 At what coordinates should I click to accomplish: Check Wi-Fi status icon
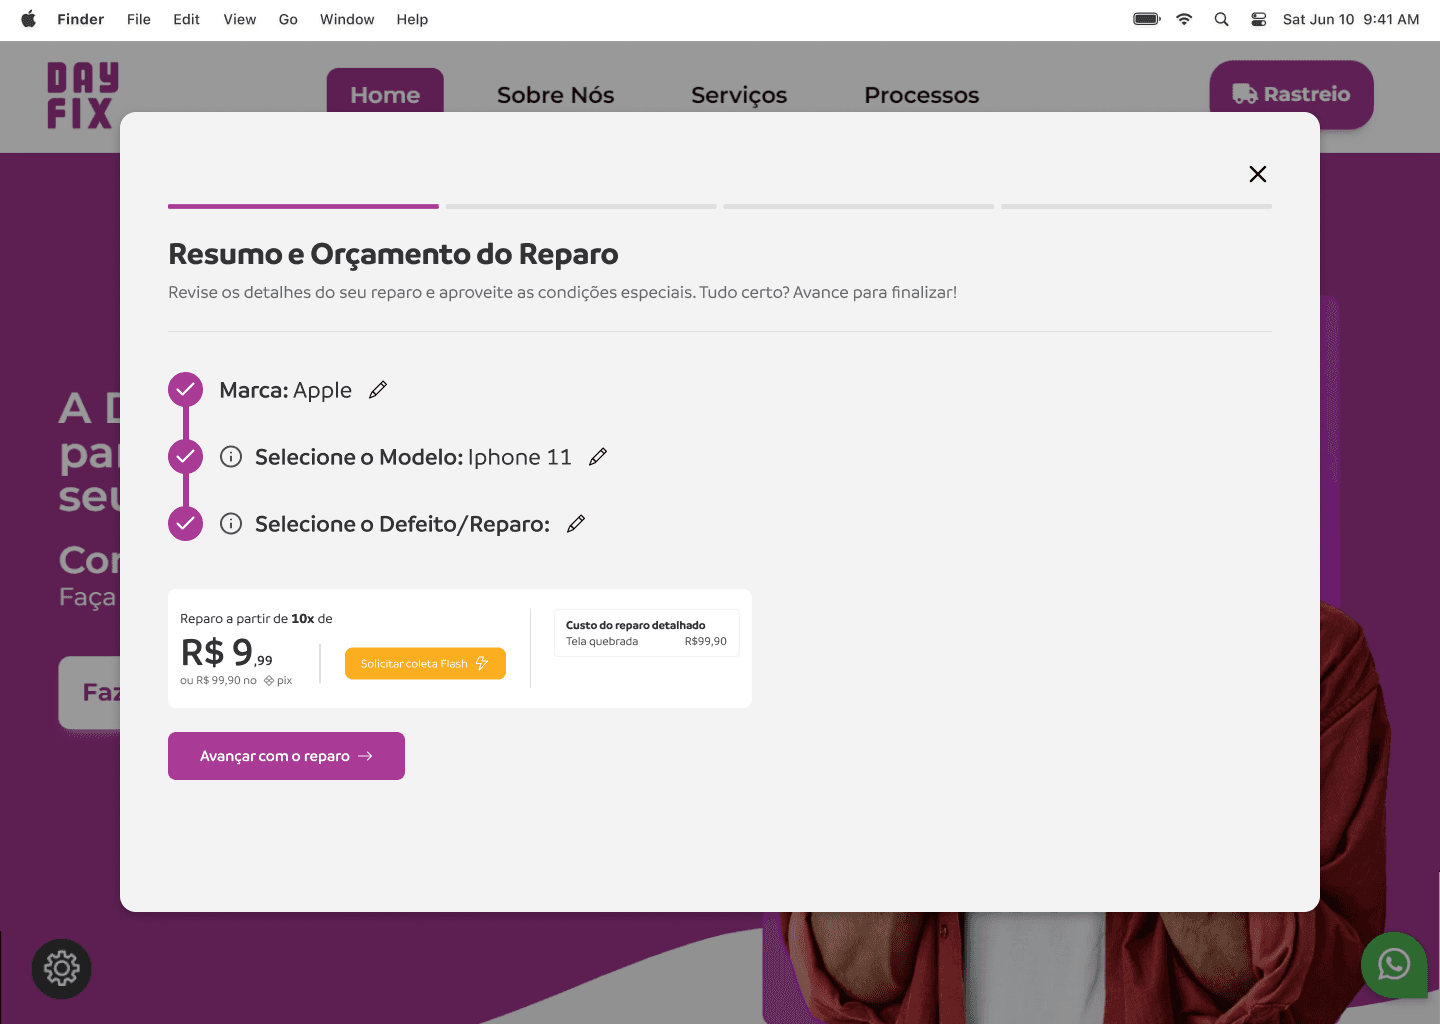tap(1184, 19)
